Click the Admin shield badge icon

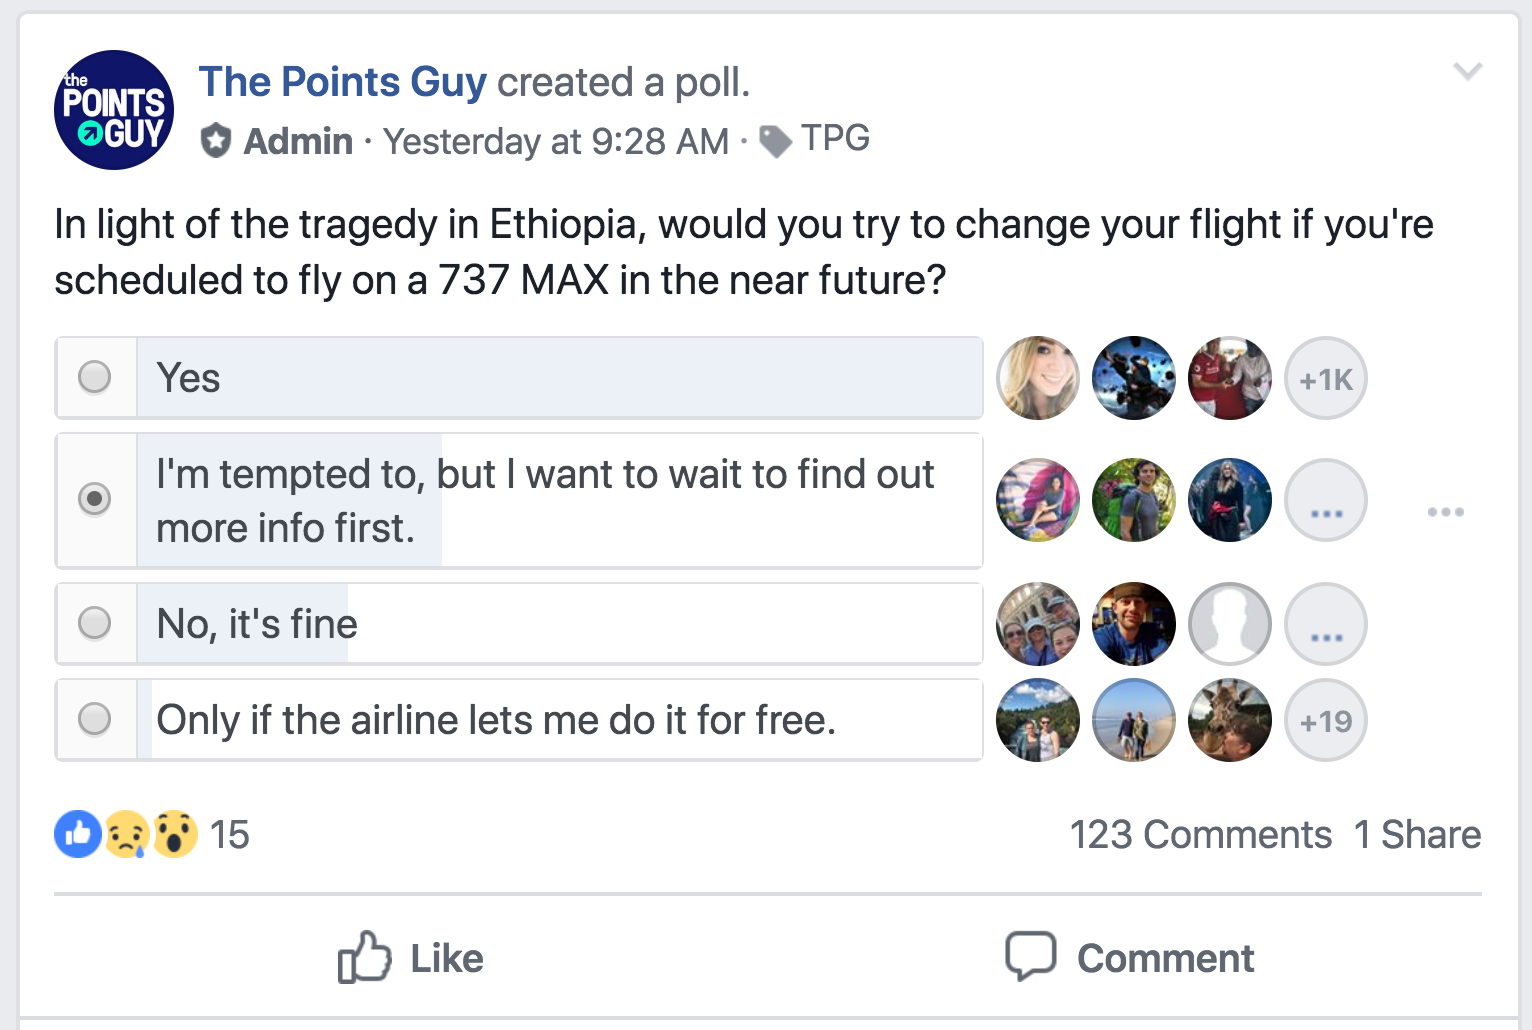[x=215, y=141]
